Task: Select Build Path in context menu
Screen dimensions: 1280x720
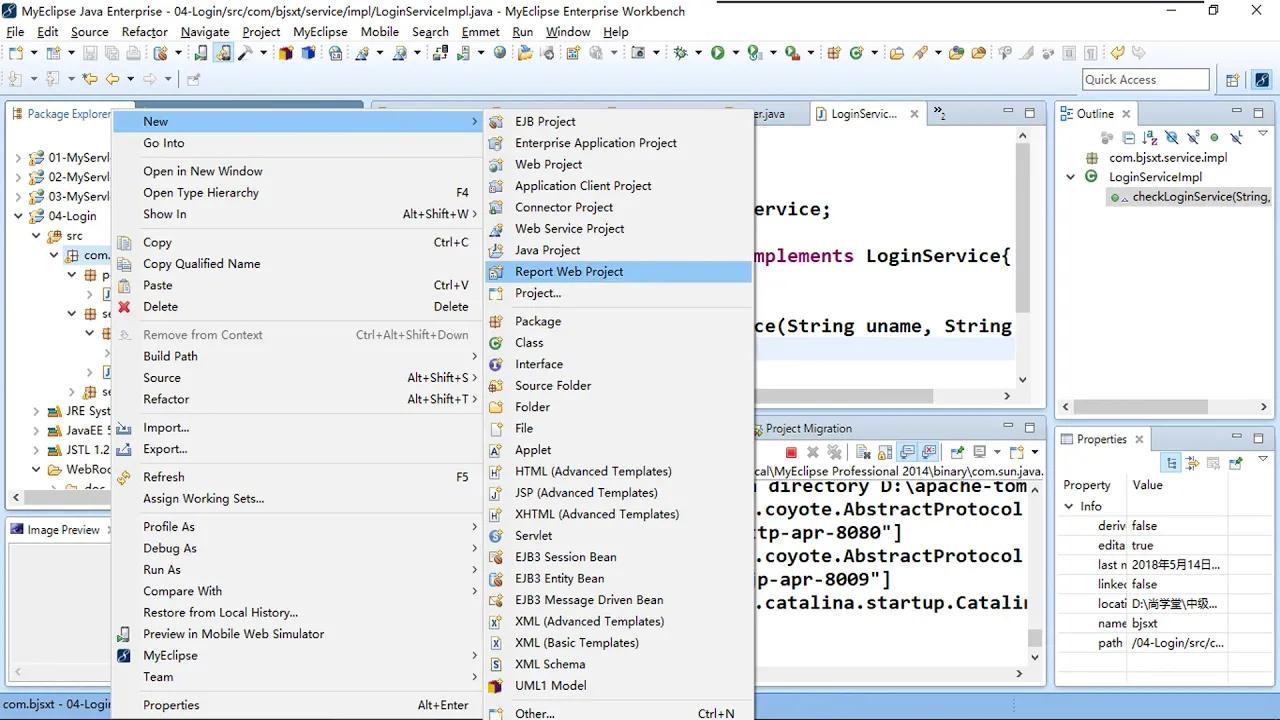Action: pyautogui.click(x=298, y=356)
